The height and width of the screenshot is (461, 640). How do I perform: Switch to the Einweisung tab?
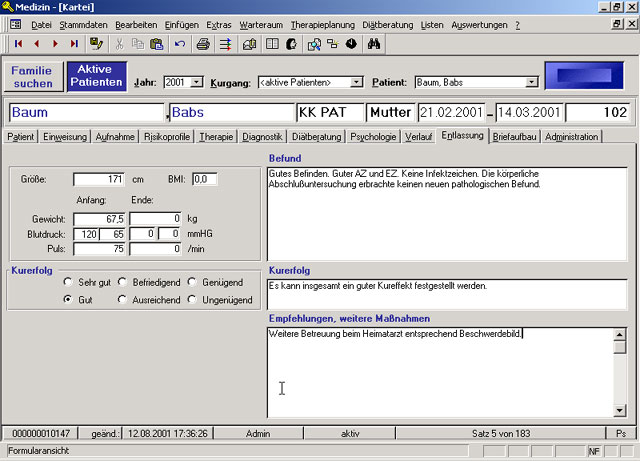point(65,137)
